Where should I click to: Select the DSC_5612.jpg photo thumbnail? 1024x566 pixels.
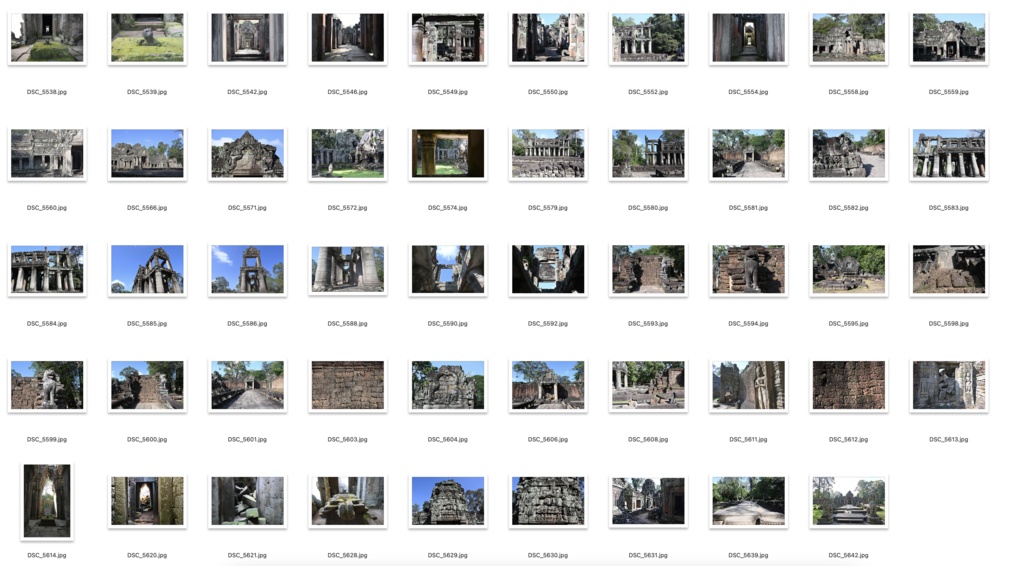(x=849, y=385)
